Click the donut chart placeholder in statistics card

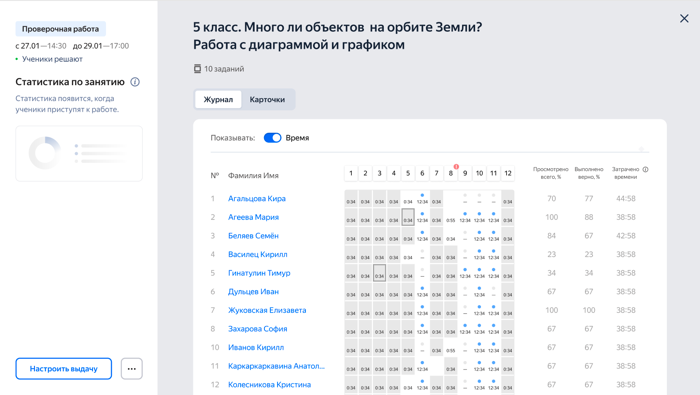[45, 153]
